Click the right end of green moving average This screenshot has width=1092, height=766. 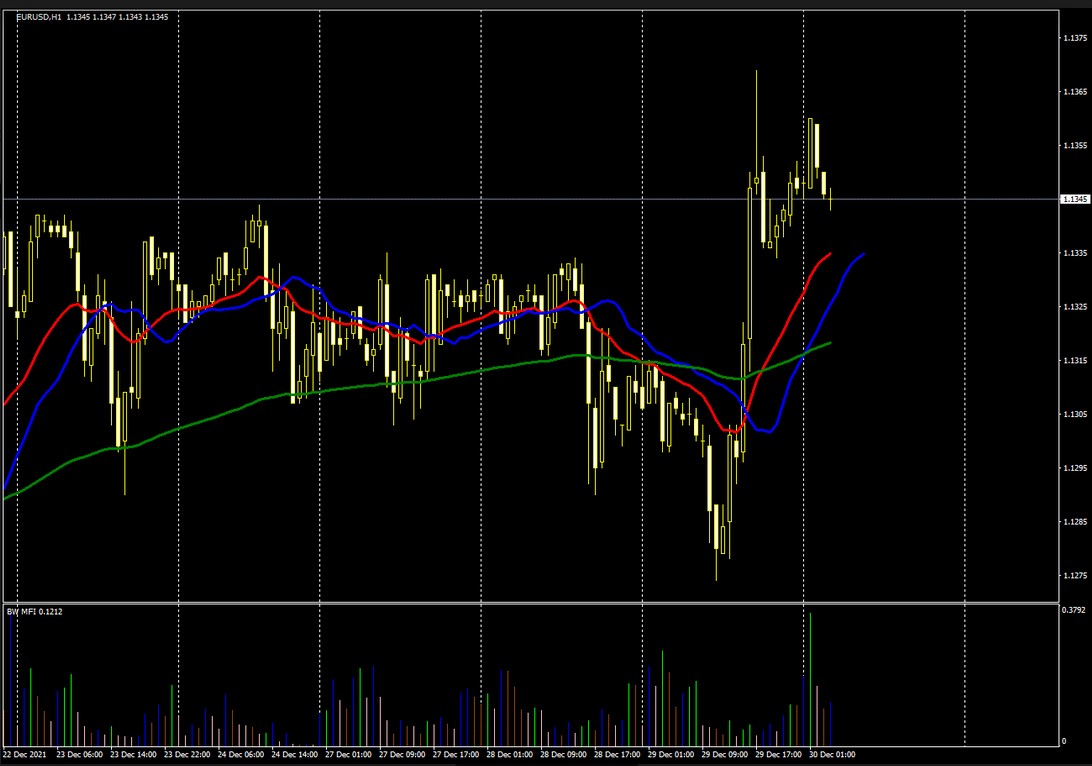pos(829,343)
